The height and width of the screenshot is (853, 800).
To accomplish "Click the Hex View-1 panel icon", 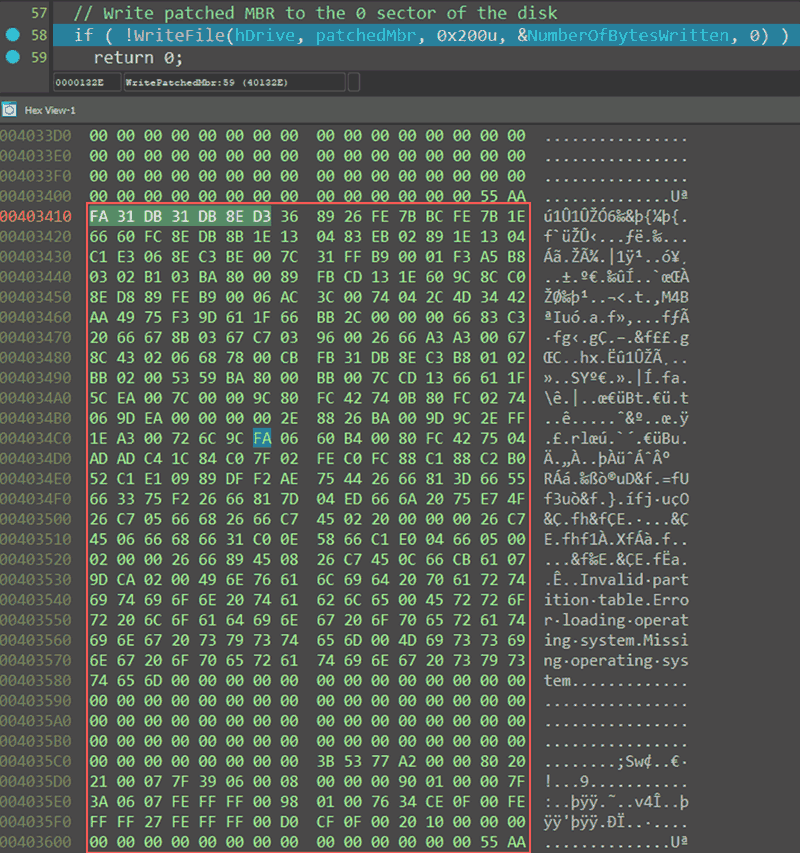I will coord(9,108).
